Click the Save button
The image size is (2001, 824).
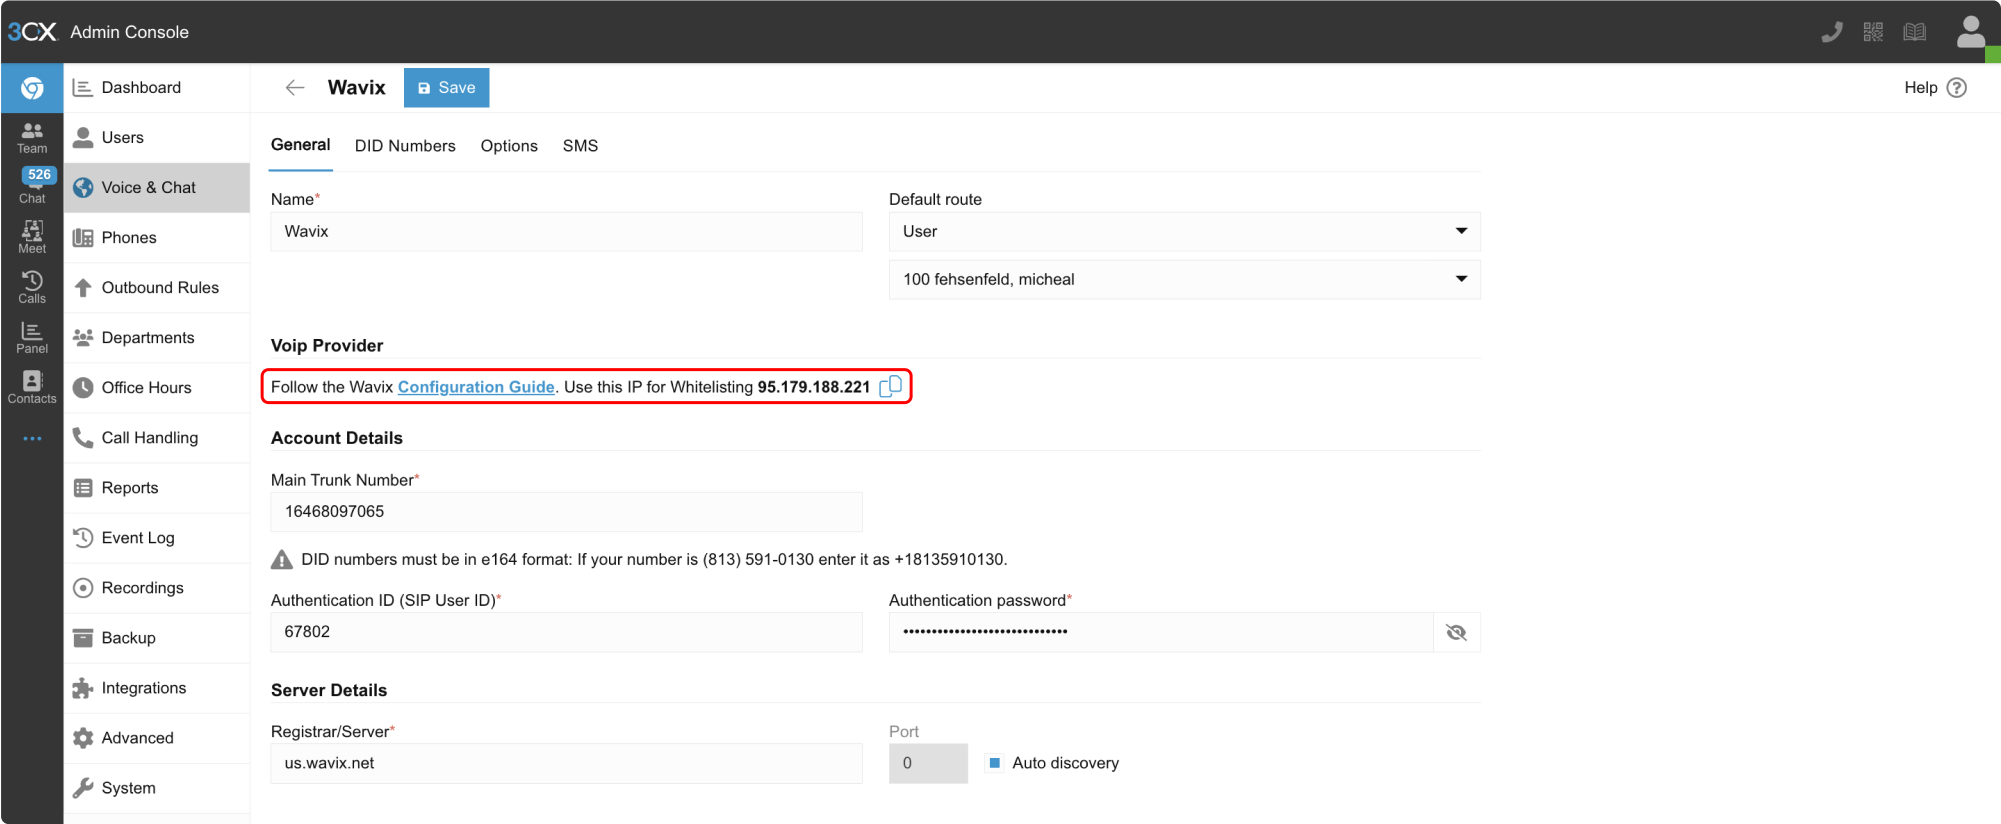446,88
